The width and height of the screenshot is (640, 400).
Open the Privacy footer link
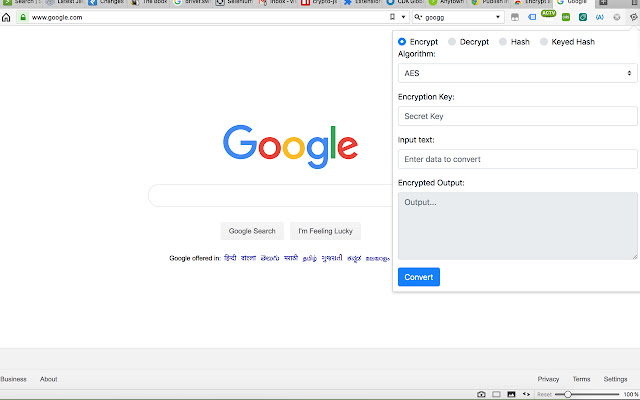pos(548,379)
